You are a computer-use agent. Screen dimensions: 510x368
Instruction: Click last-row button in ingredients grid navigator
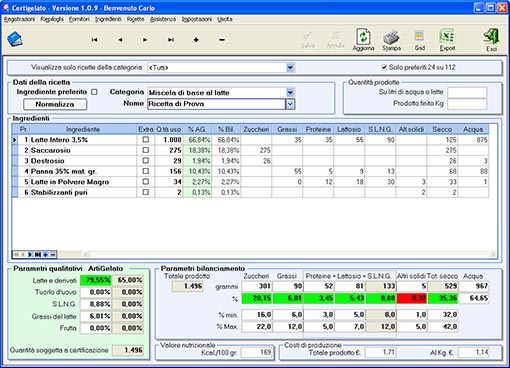[x=38, y=254]
